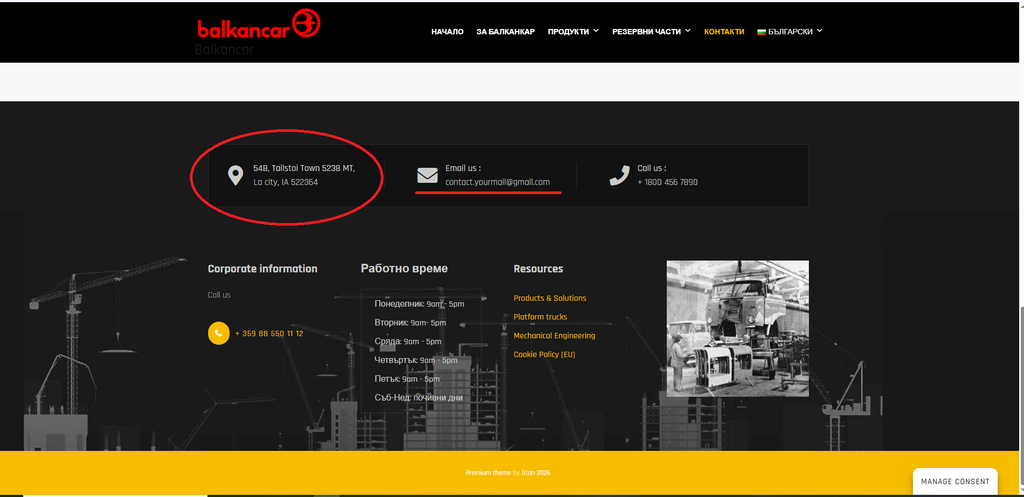Image resolution: width=1024 pixels, height=497 pixels.
Task: Select the КОНТАКТИ menu item
Action: tap(724, 31)
